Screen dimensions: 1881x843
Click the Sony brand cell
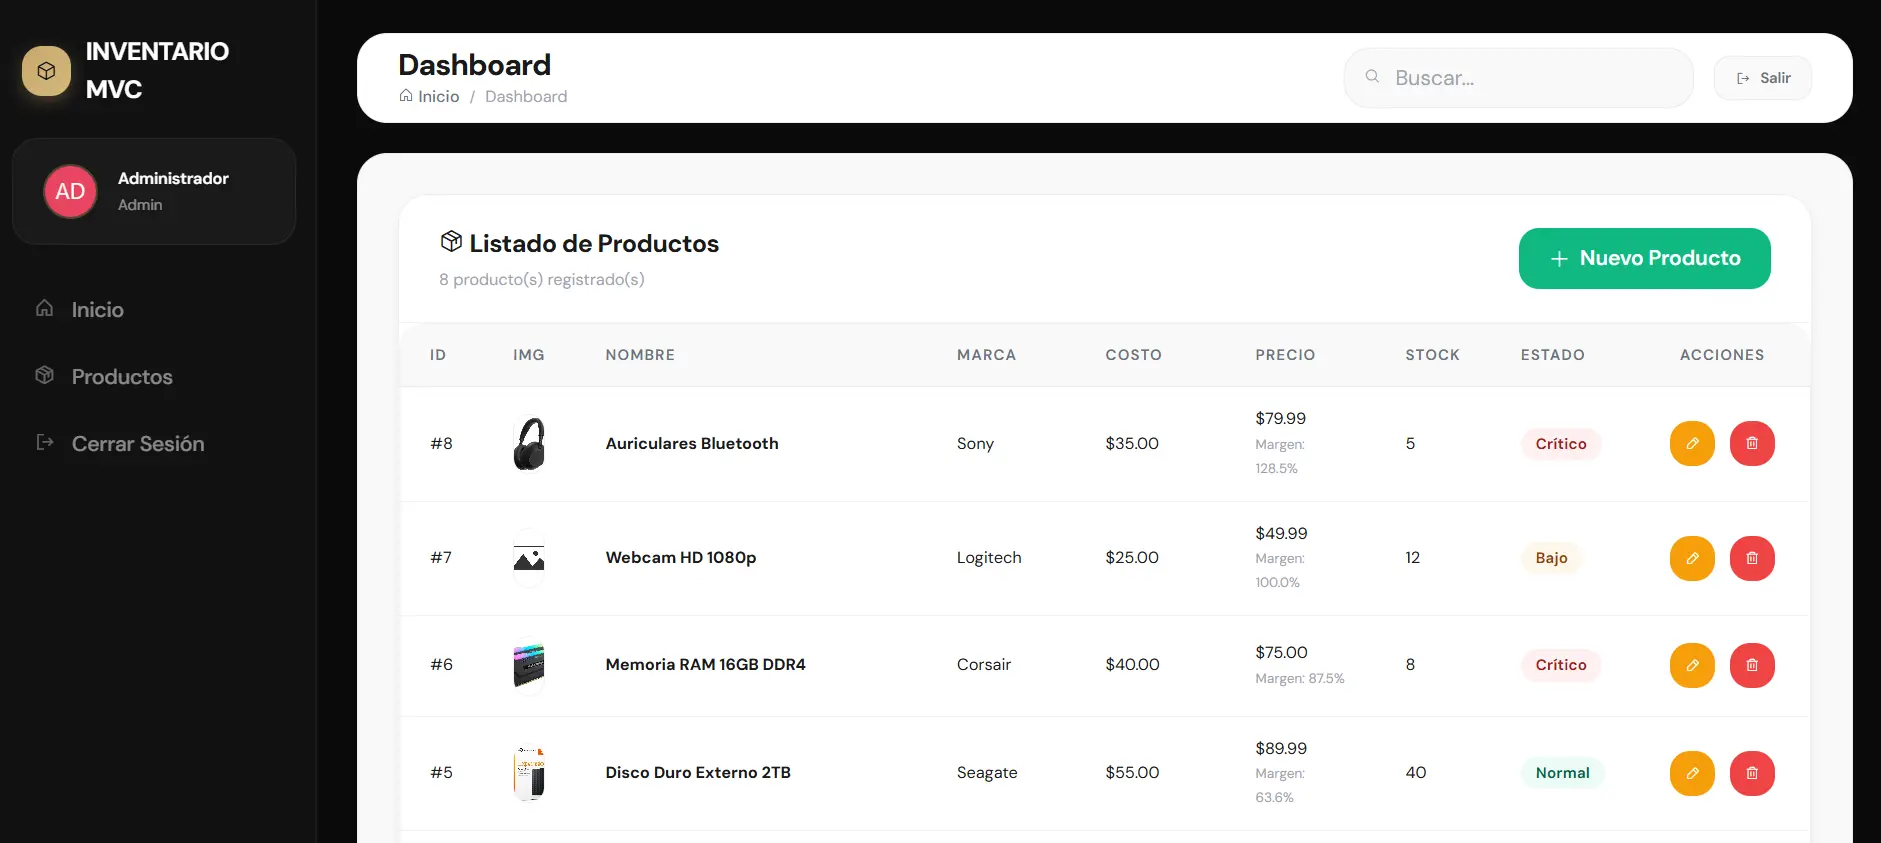click(x=975, y=444)
